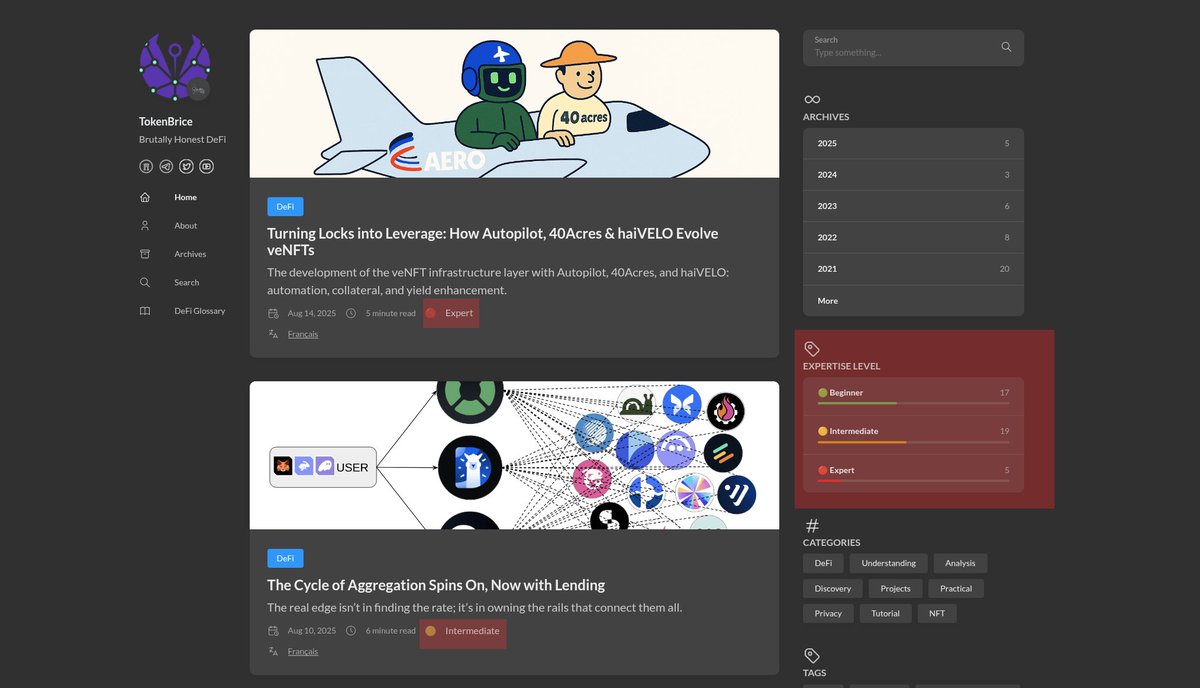Image resolution: width=1200 pixels, height=688 pixels.
Task: Select the DeFi category chip in Categories
Action: pos(823,563)
